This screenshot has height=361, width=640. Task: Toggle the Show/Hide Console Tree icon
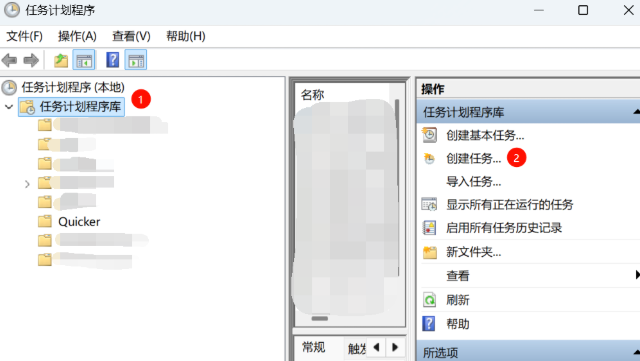click(x=84, y=60)
